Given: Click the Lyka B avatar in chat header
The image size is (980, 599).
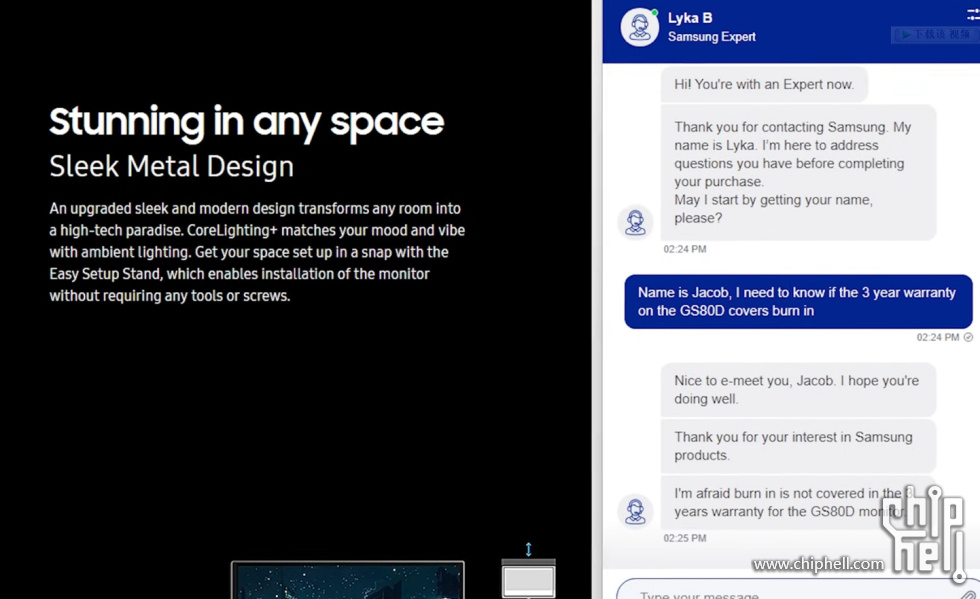Looking at the screenshot, I should [639, 28].
